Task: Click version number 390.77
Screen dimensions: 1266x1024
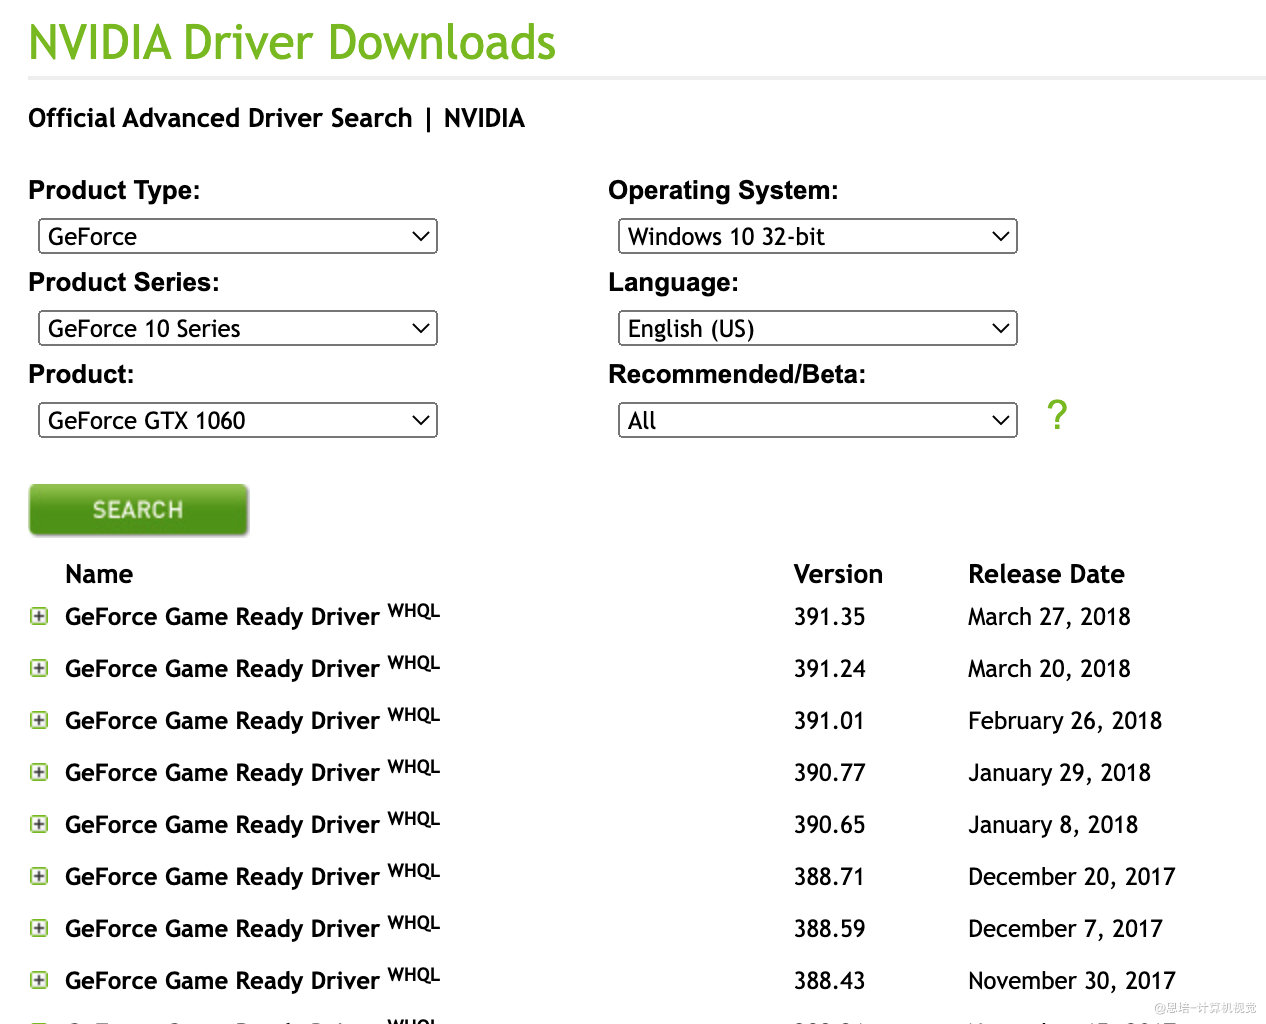Action: tap(829, 773)
